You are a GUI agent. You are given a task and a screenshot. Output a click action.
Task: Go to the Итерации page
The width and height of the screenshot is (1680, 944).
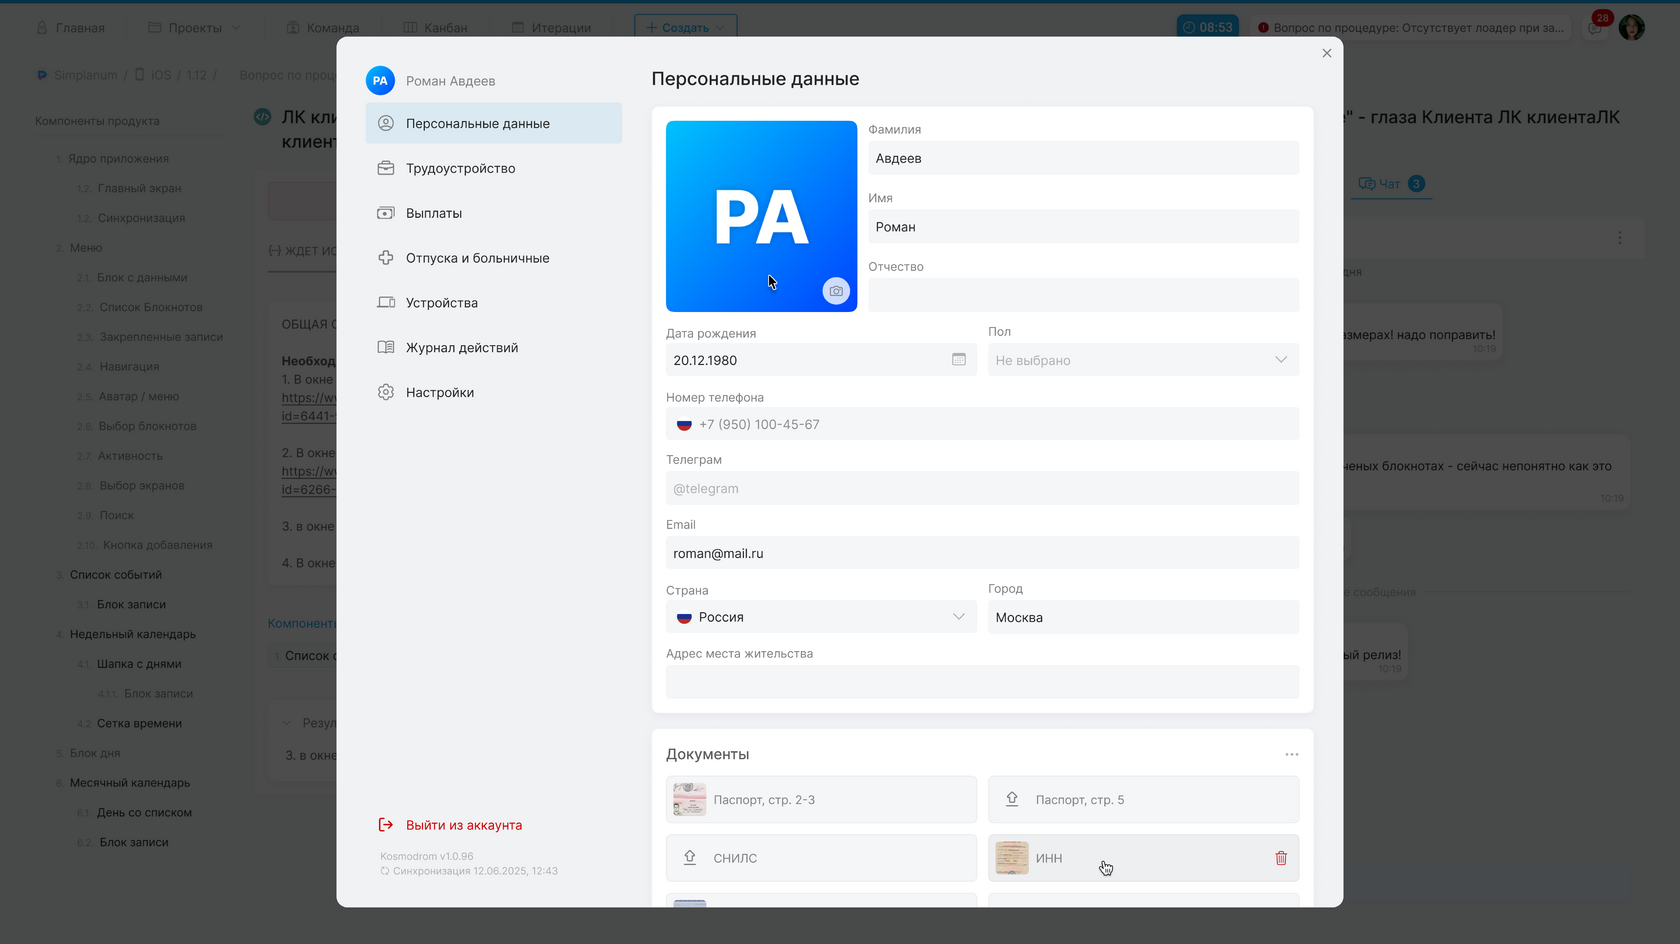point(551,27)
